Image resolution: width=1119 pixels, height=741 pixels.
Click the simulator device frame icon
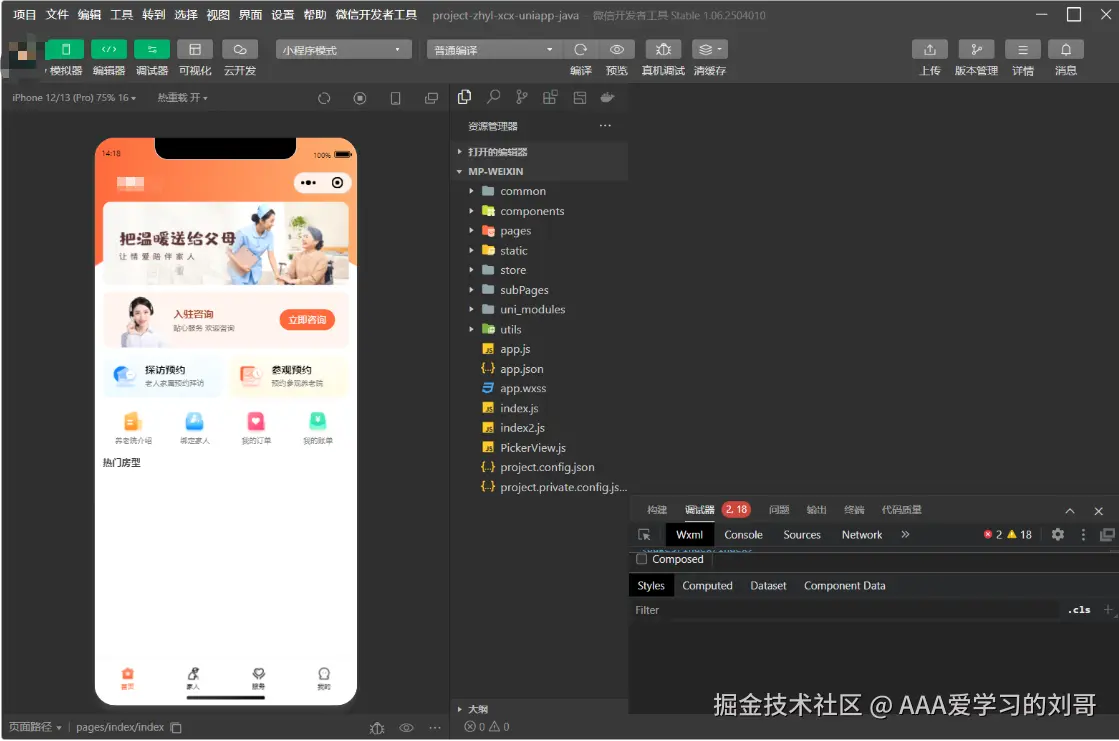(x=395, y=99)
